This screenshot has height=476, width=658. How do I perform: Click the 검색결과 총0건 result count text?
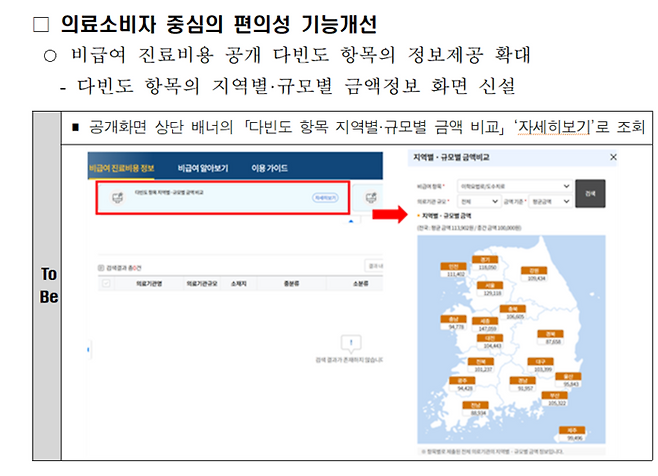pos(124,268)
